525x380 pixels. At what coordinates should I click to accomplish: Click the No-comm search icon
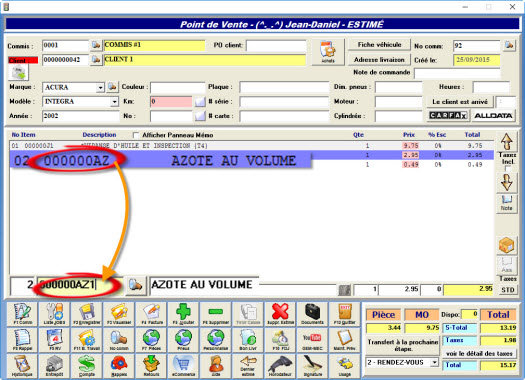point(119,339)
